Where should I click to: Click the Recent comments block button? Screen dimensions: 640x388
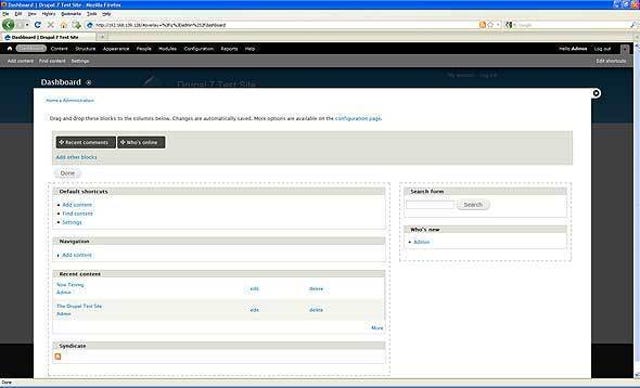pos(86,142)
